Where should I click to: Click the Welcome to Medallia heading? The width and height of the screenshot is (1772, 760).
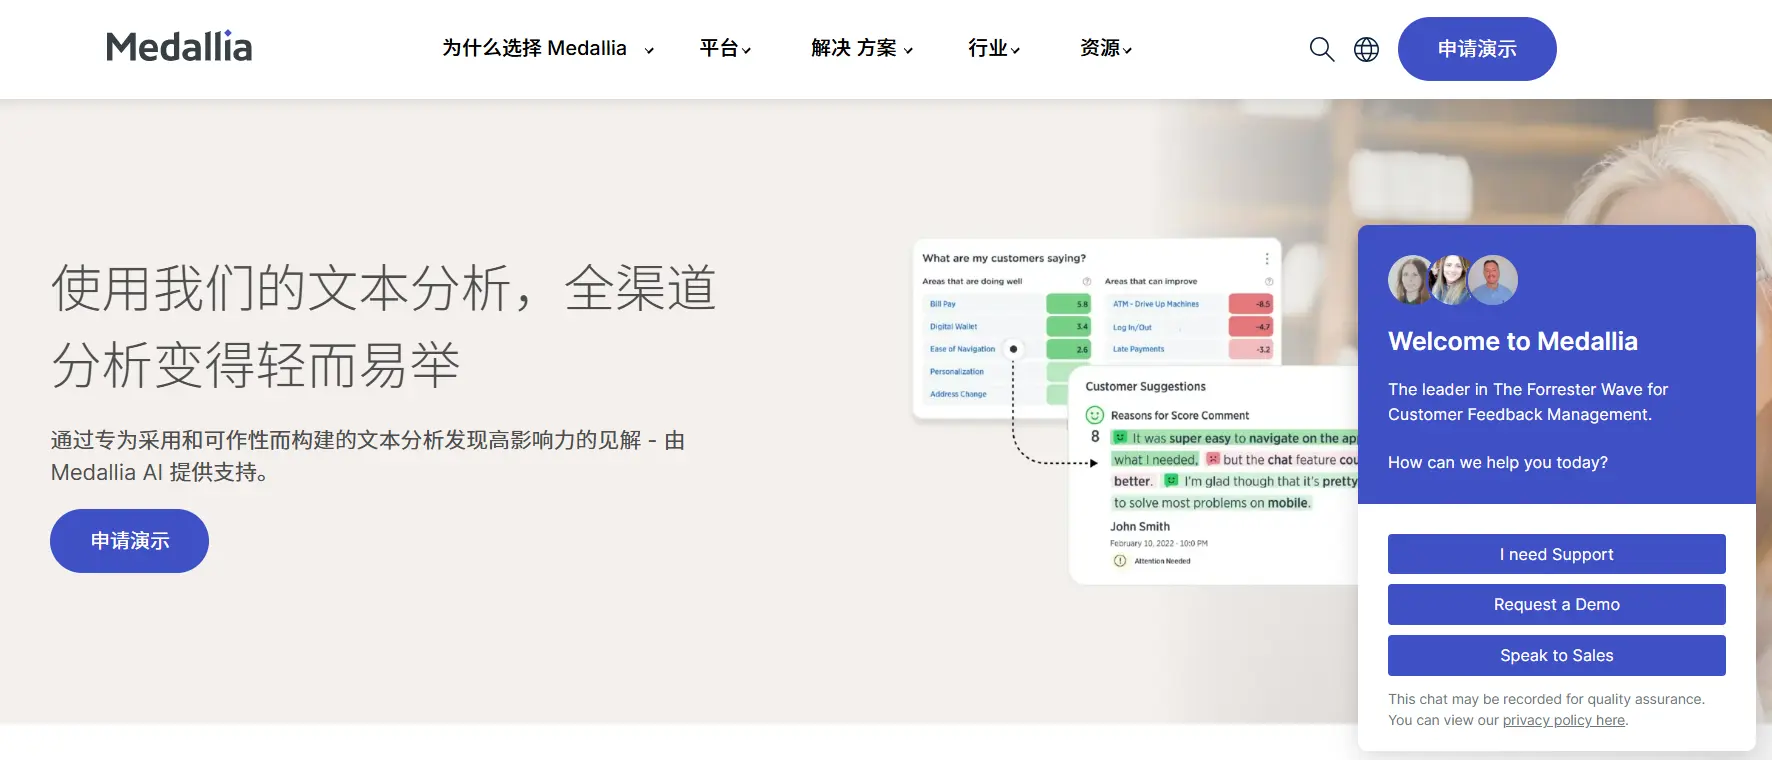click(x=1513, y=341)
